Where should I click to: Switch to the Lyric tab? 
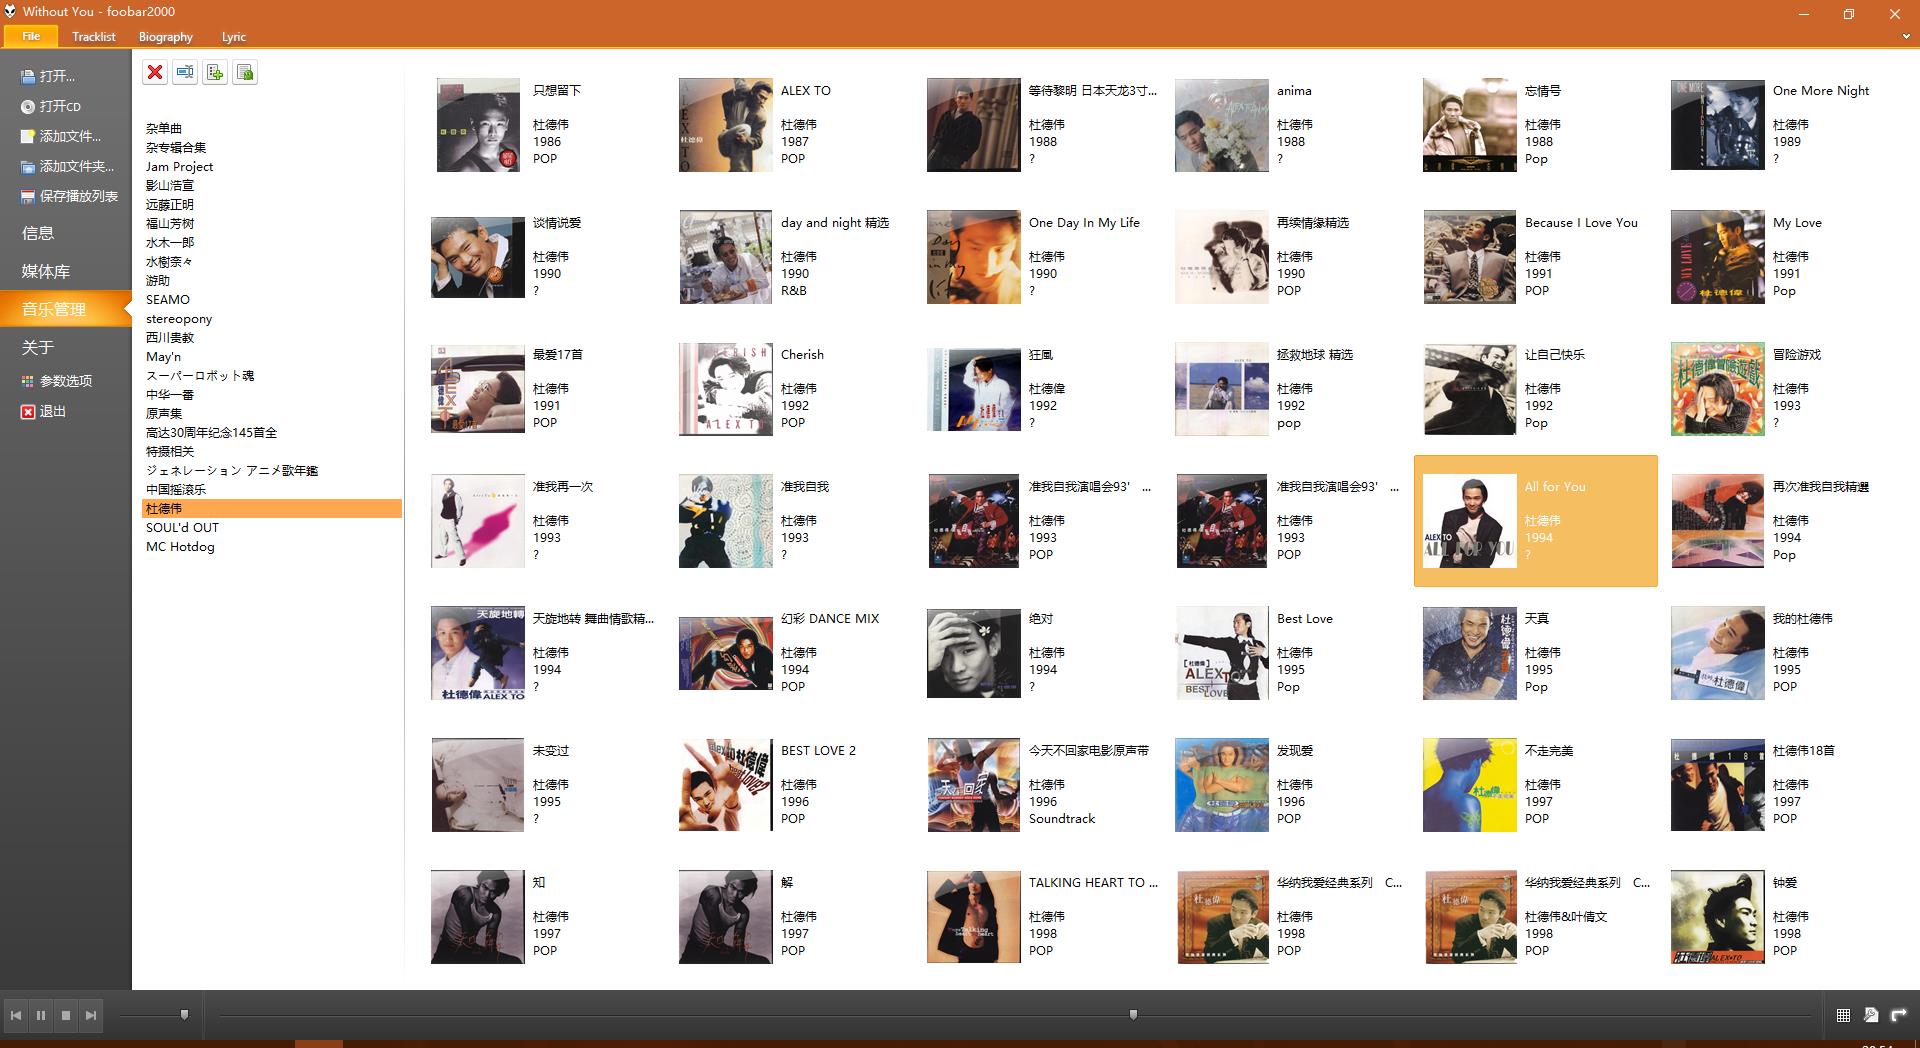pyautogui.click(x=234, y=36)
